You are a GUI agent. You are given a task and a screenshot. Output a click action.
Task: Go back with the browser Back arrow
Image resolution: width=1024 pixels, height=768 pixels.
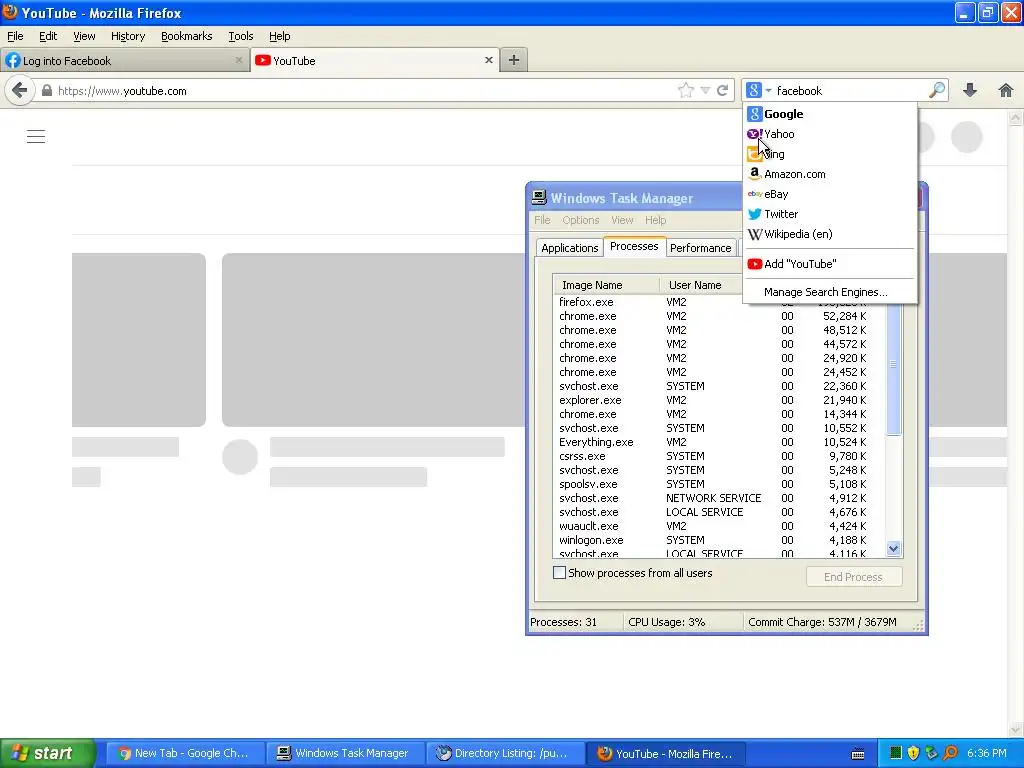(20, 90)
